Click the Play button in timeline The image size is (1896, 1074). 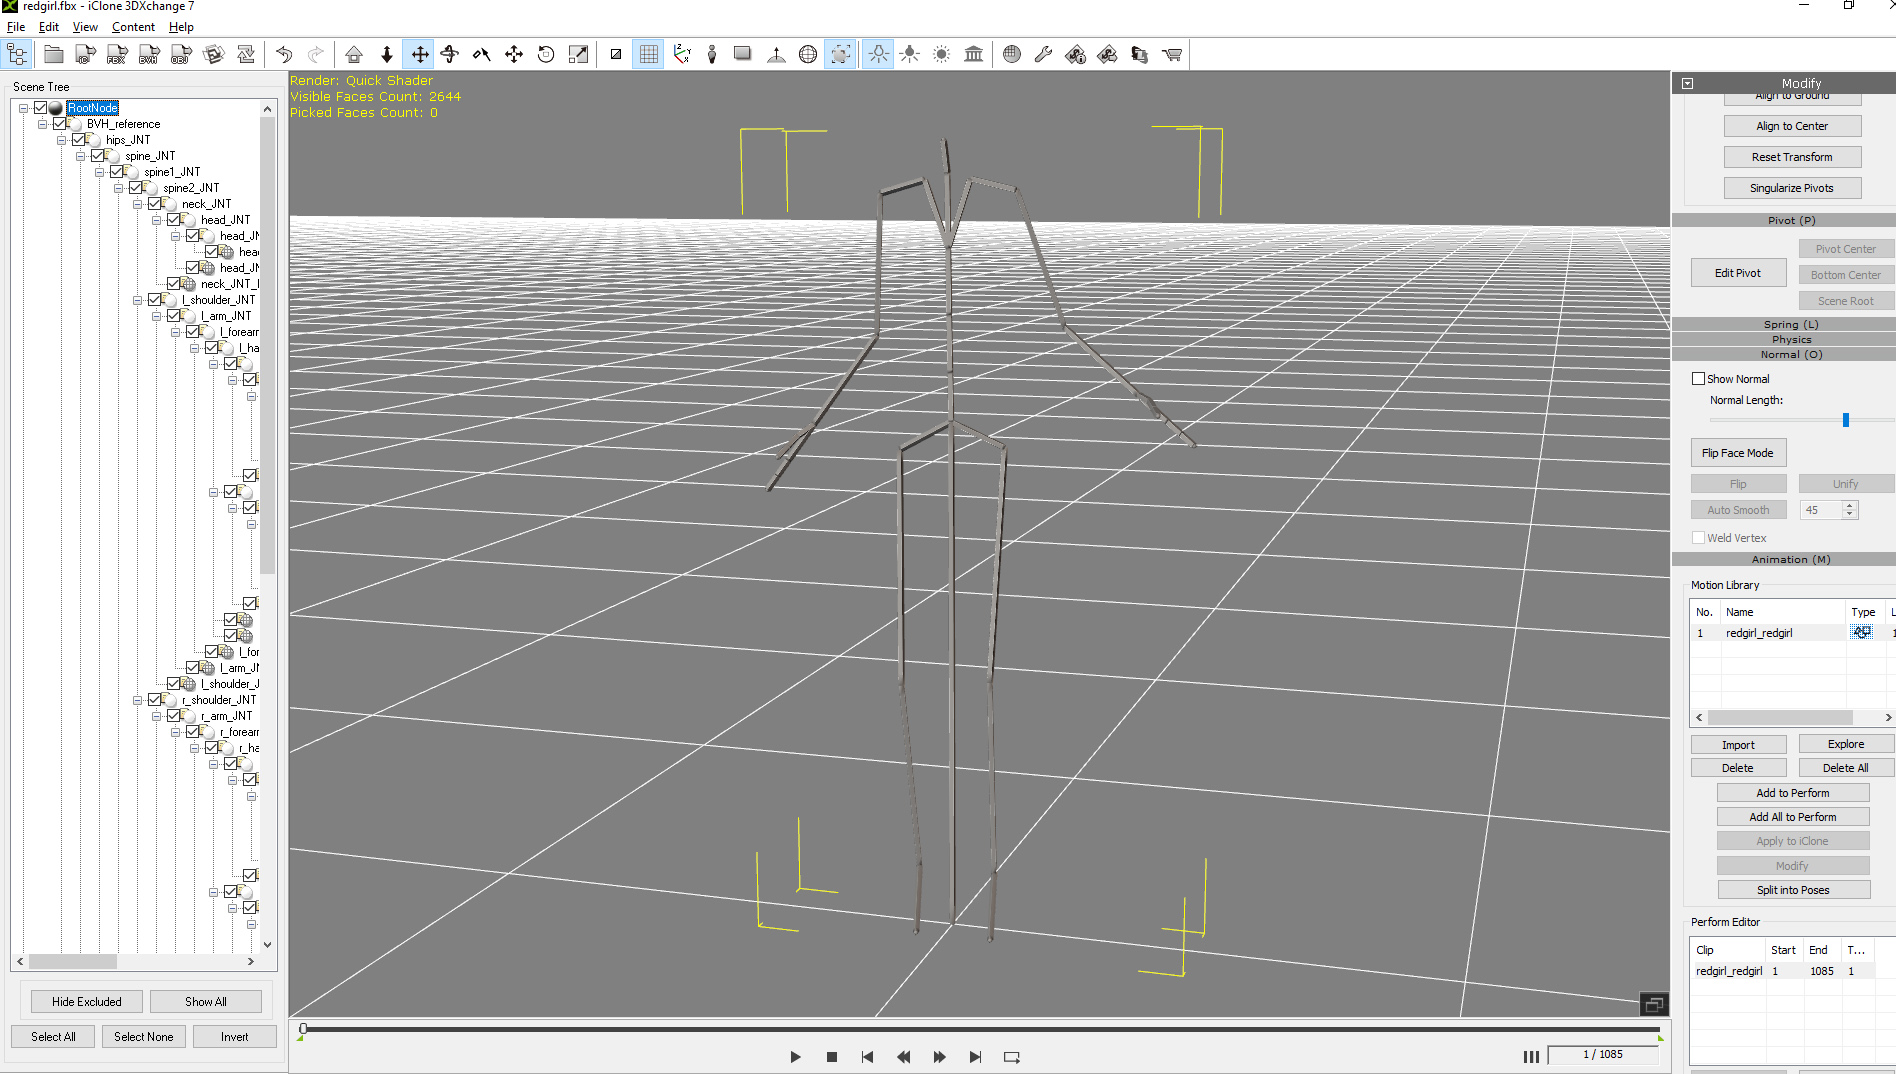point(795,1057)
